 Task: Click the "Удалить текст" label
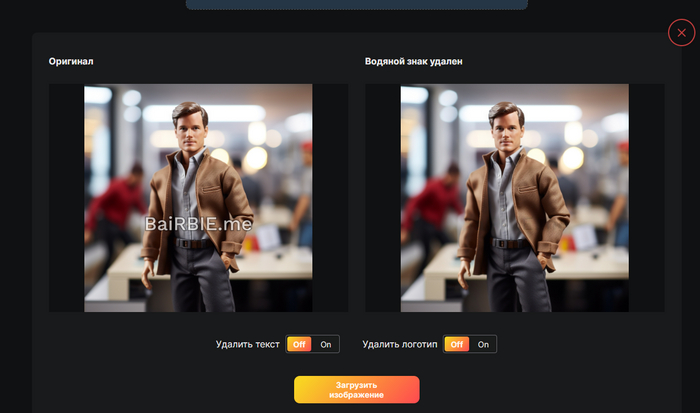(x=247, y=344)
